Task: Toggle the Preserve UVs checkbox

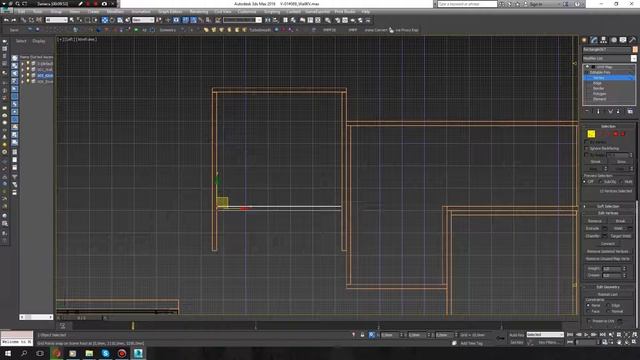Action: (589, 321)
